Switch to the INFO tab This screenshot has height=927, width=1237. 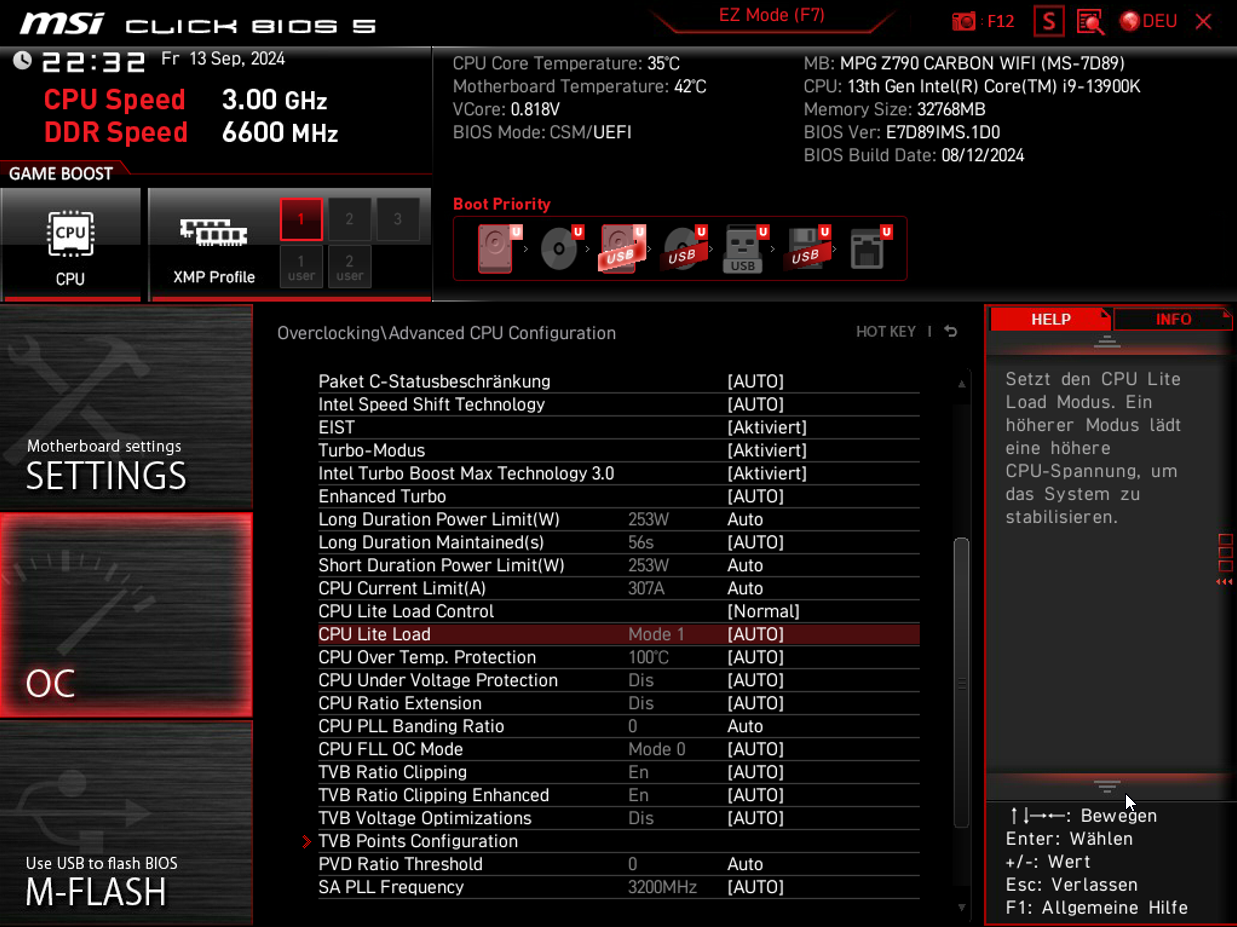click(x=1173, y=320)
